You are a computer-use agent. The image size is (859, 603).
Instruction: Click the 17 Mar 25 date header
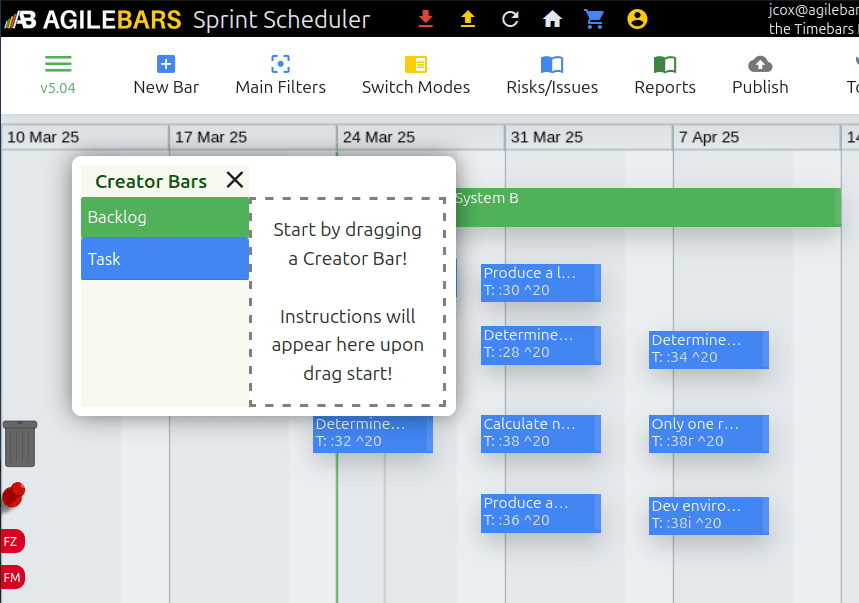point(211,137)
